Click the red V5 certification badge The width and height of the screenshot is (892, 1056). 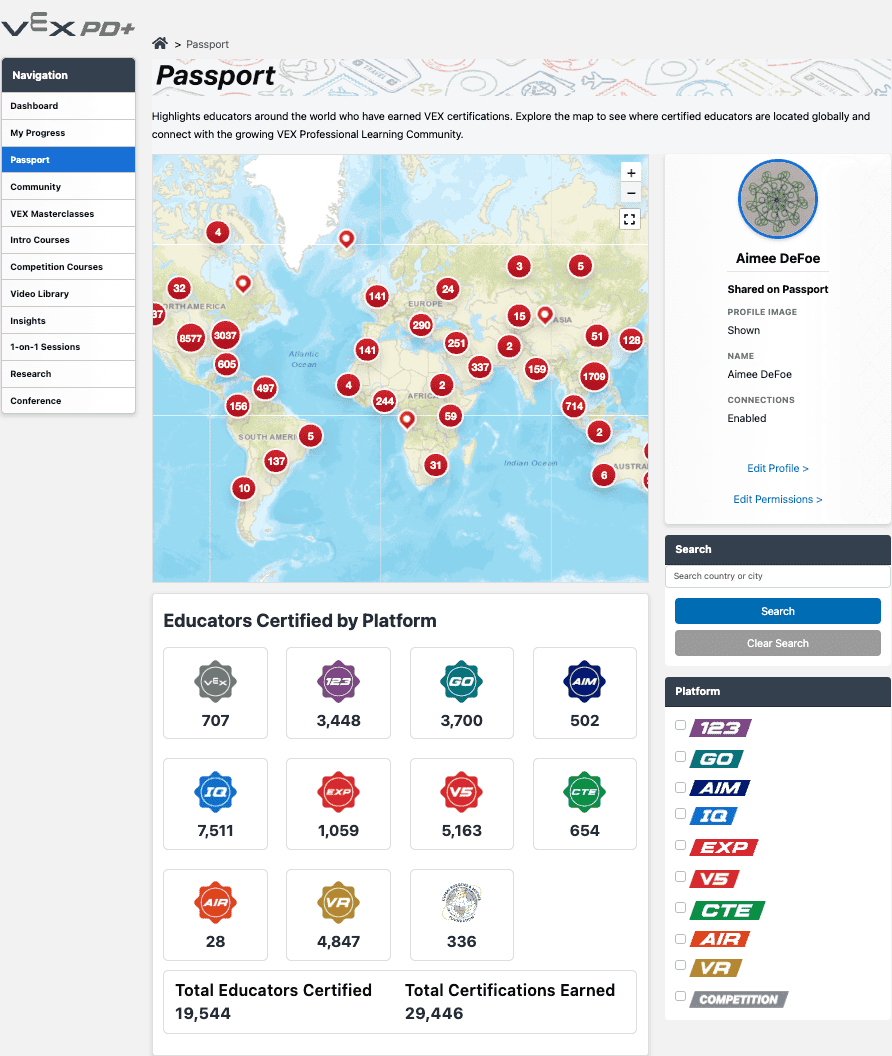pos(461,792)
